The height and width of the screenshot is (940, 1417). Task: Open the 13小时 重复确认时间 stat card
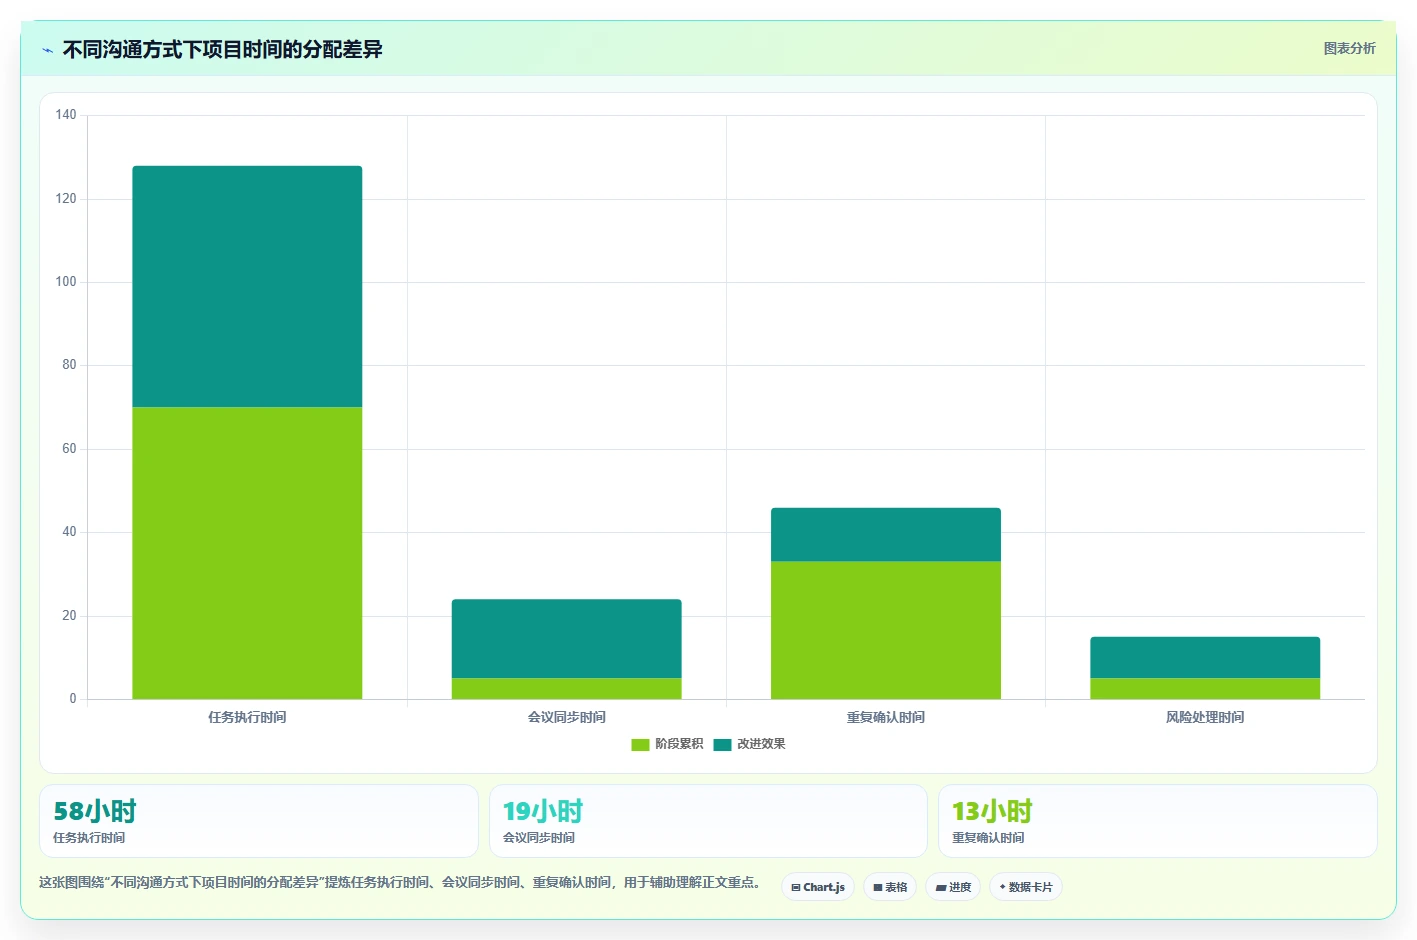point(1157,821)
